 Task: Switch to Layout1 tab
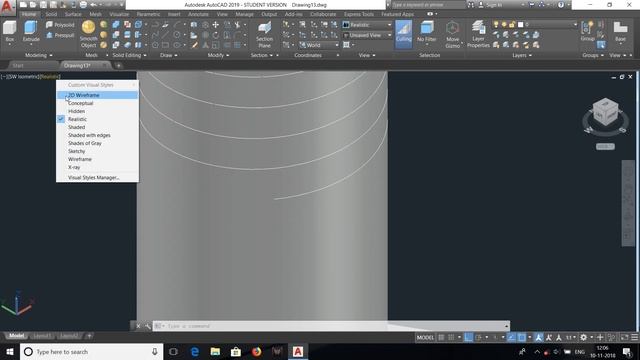click(x=42, y=336)
